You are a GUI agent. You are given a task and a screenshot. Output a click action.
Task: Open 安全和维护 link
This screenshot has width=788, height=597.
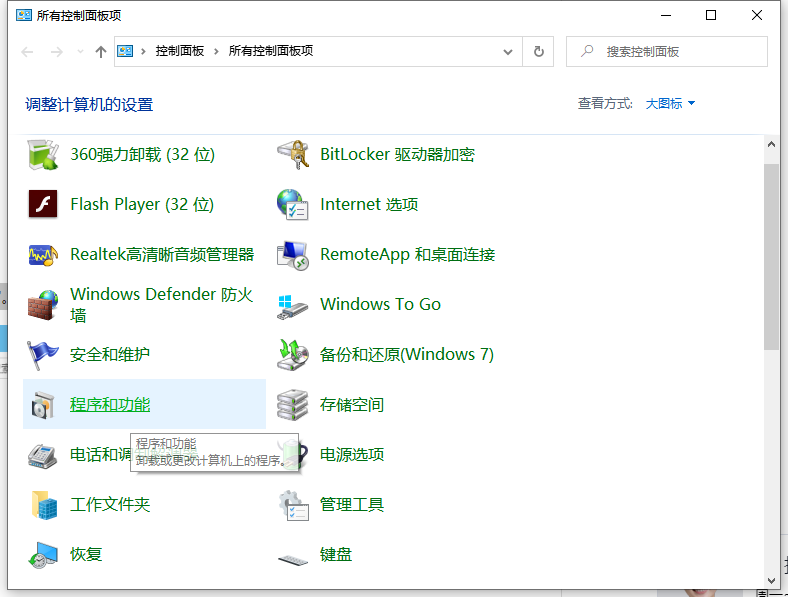coord(110,354)
